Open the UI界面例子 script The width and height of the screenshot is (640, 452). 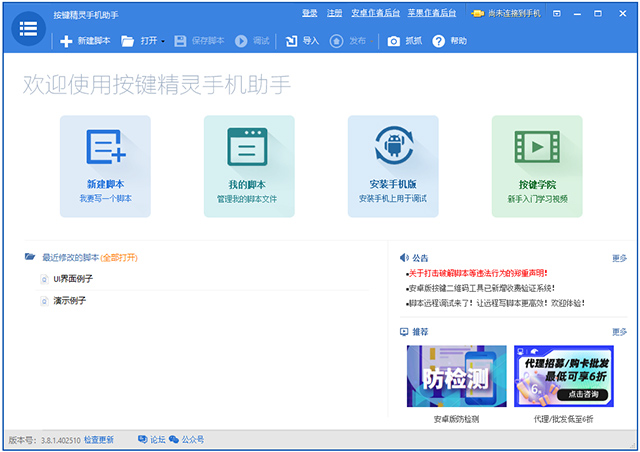point(73,279)
